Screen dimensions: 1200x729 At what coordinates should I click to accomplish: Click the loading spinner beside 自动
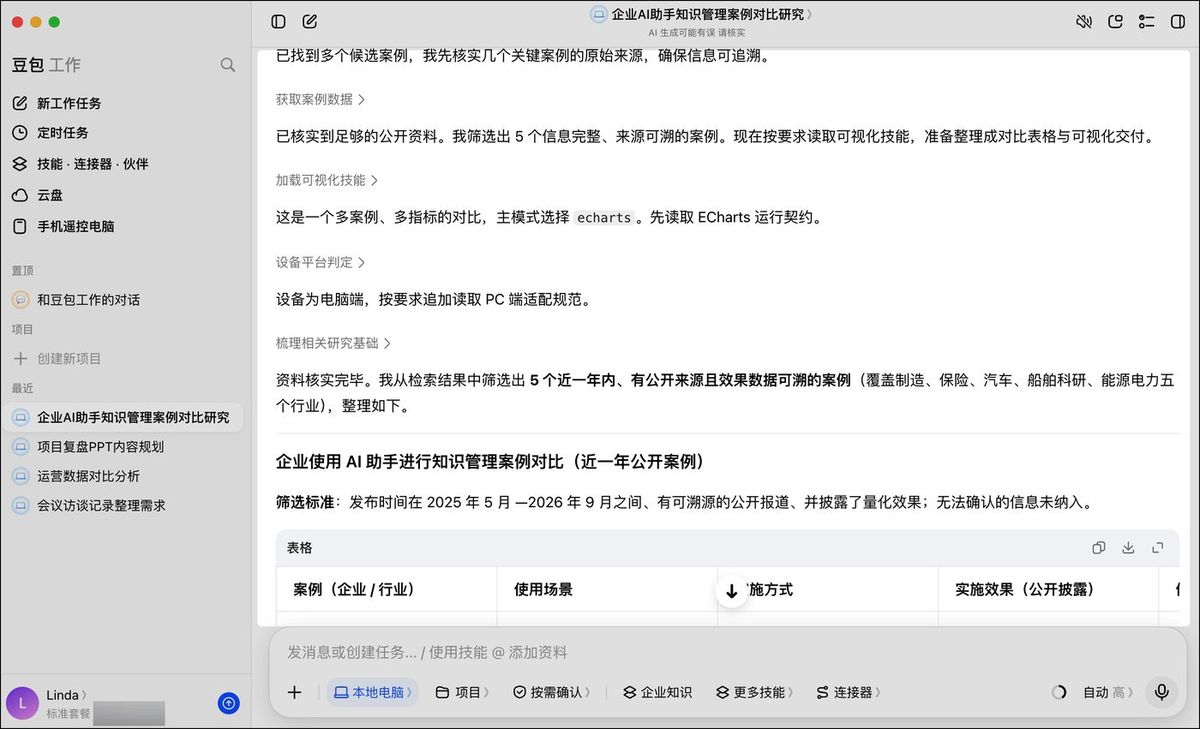(1059, 692)
